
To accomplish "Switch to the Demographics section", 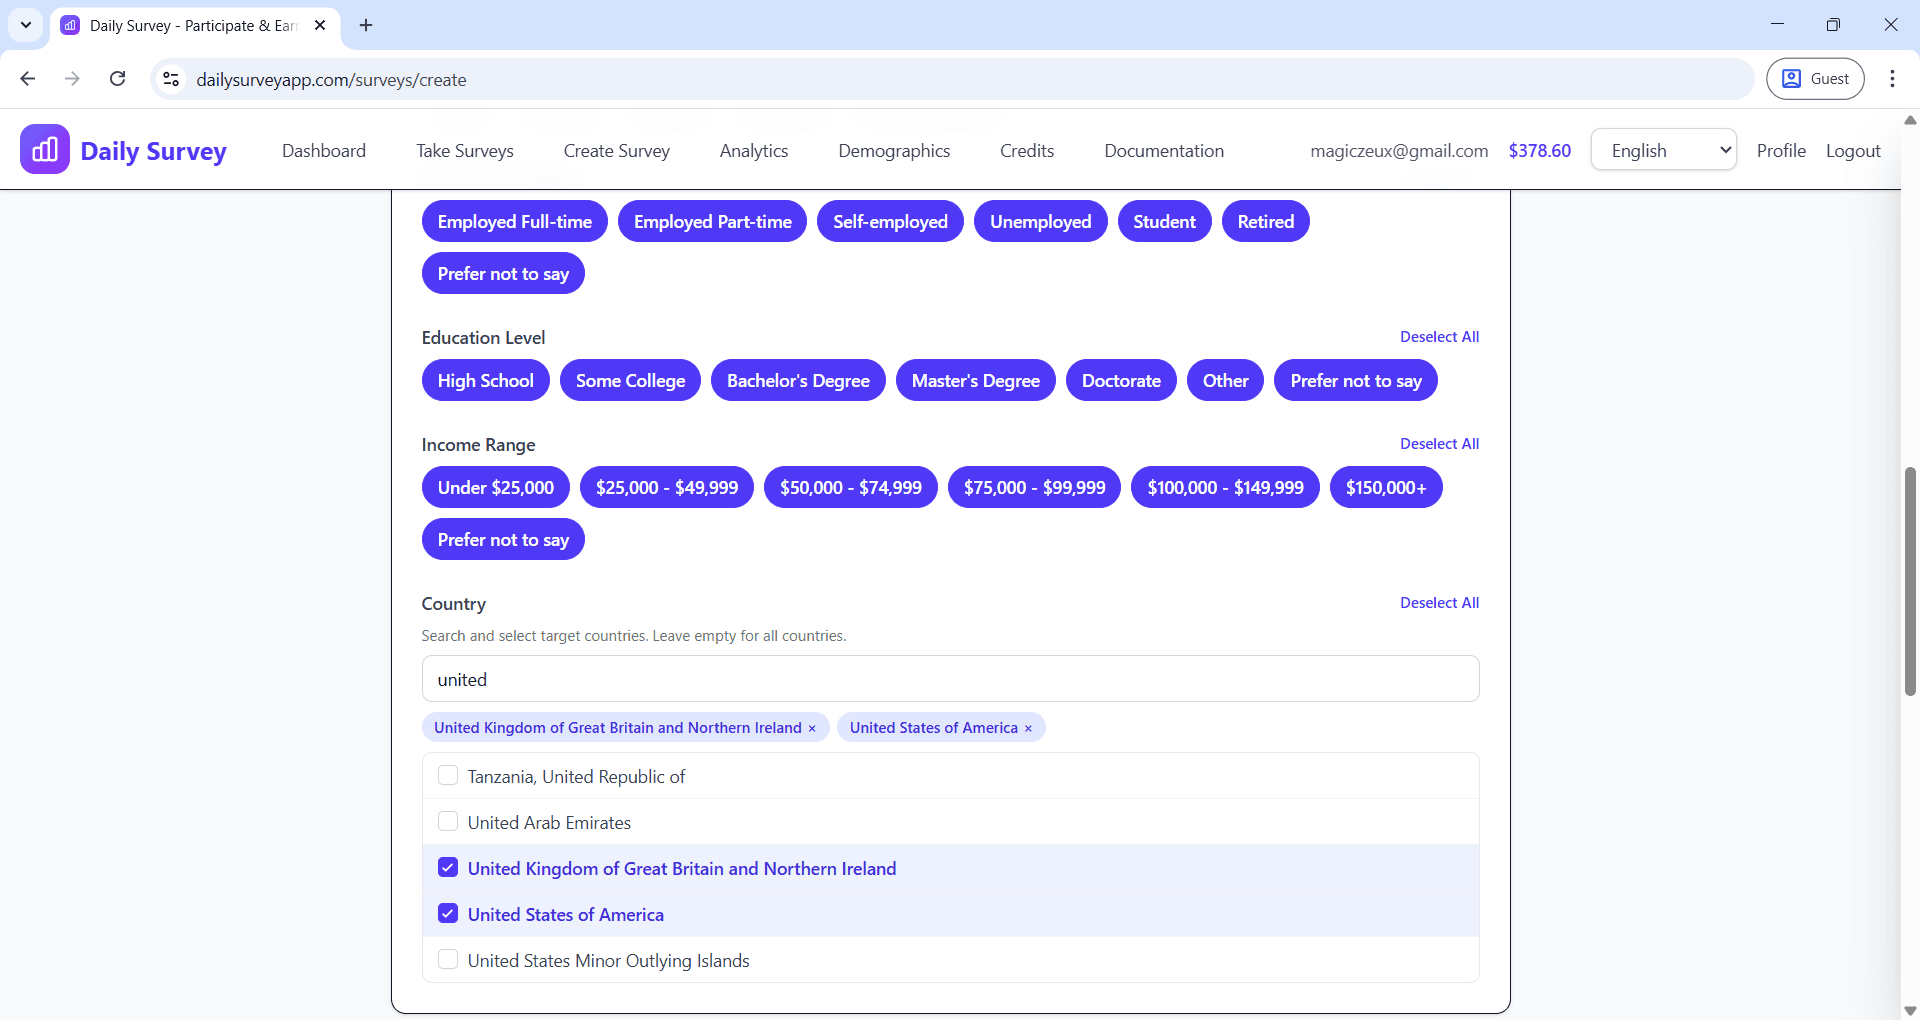I will (x=893, y=150).
